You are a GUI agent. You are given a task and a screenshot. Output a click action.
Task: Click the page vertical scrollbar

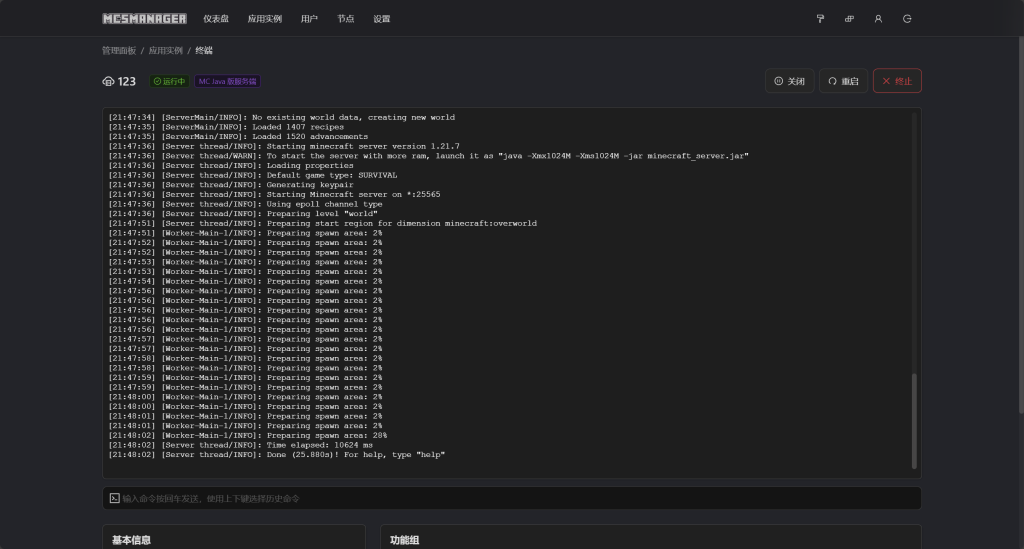coord(1021,225)
